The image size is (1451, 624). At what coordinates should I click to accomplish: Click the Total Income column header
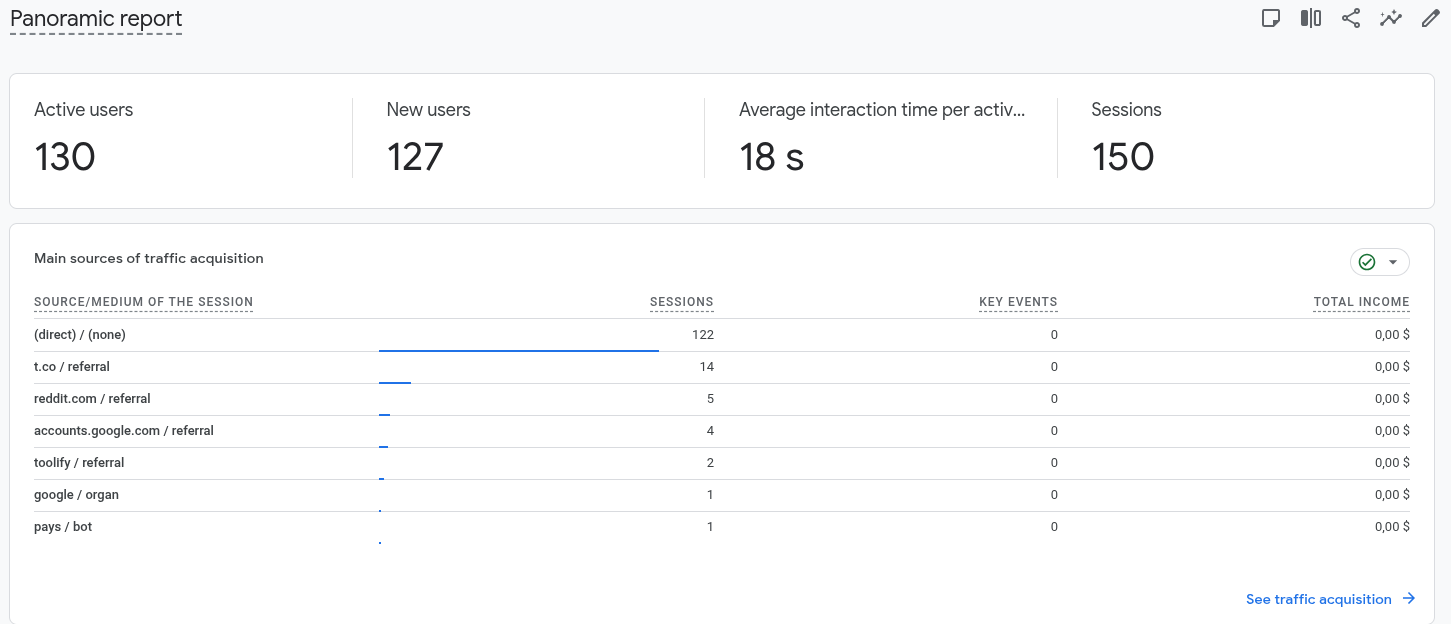[x=1361, y=302]
